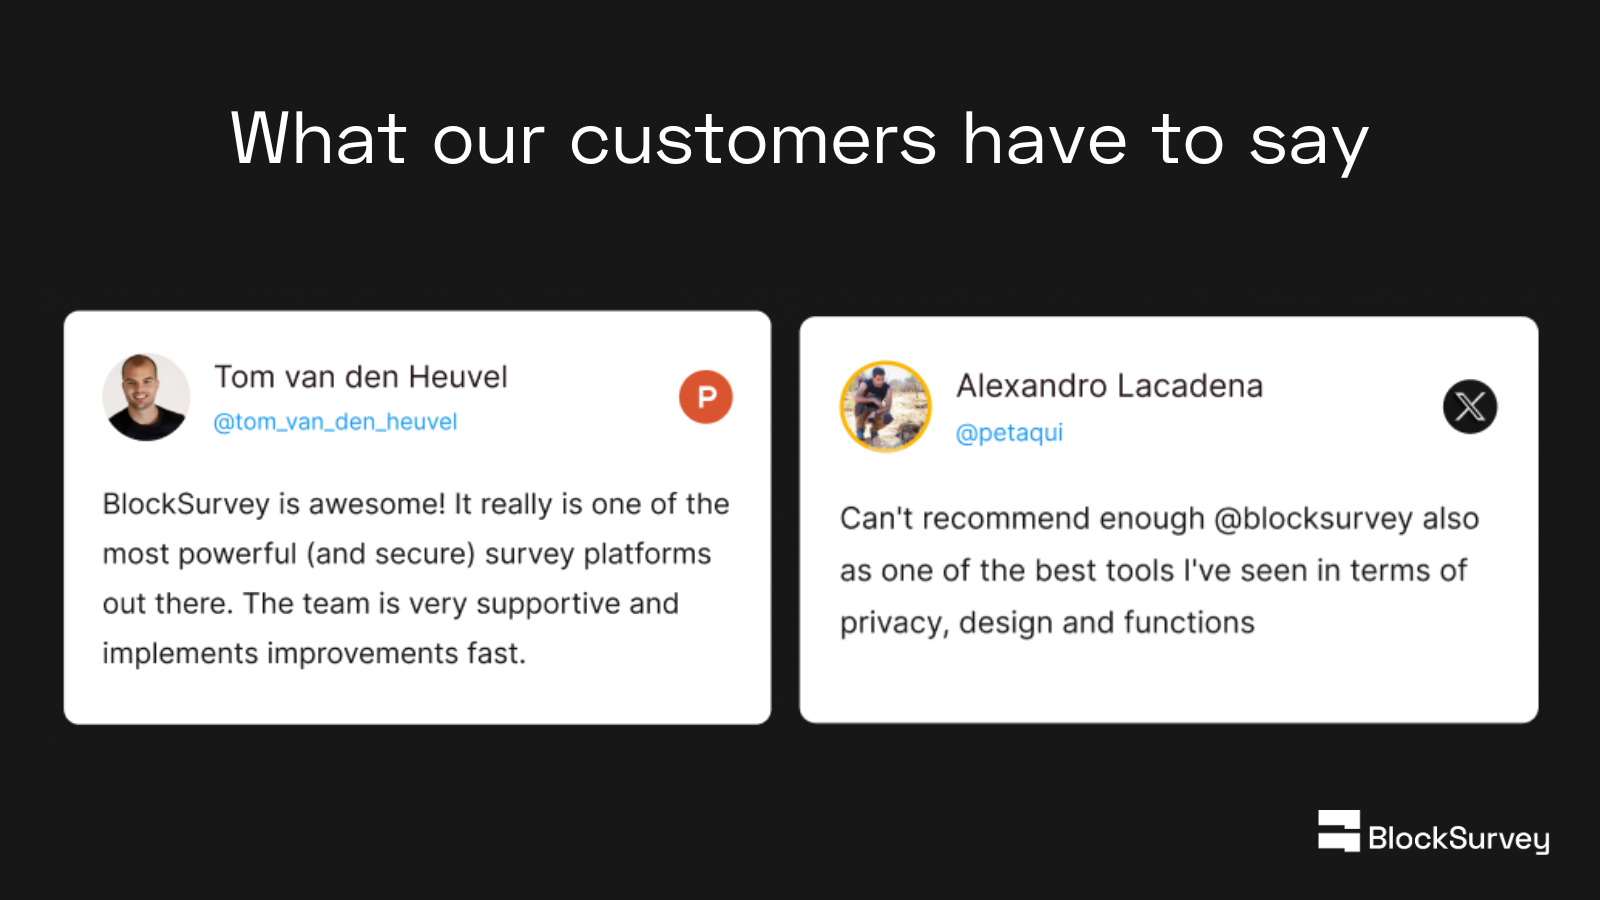Follow the @petaqui handle link
Viewport: 1600px width, 900px height.
coord(1009,433)
